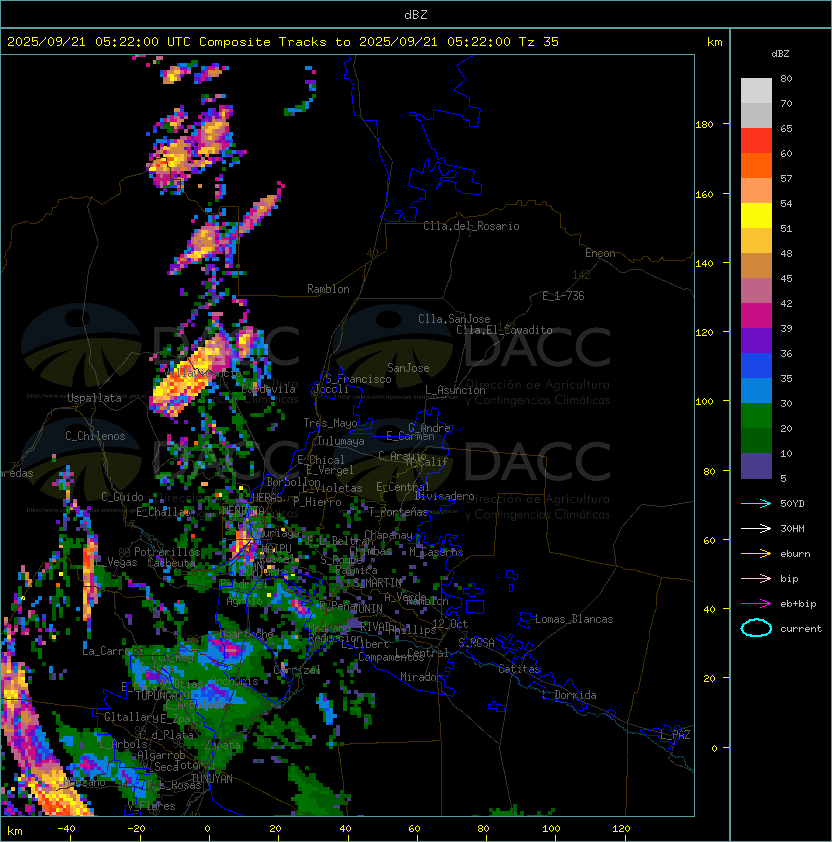Click the 'E_1-736' map label
The image size is (832, 842).
[563, 296]
